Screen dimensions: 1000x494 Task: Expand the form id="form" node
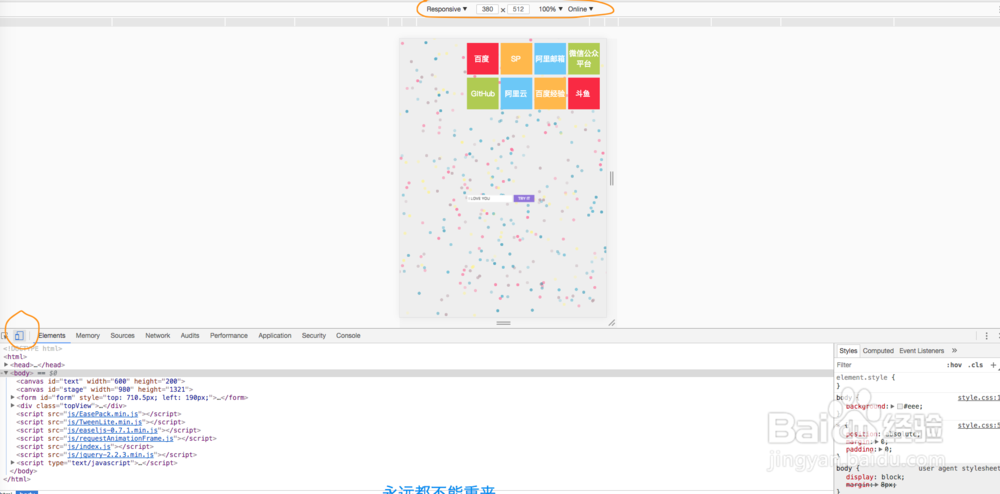(x=13, y=397)
